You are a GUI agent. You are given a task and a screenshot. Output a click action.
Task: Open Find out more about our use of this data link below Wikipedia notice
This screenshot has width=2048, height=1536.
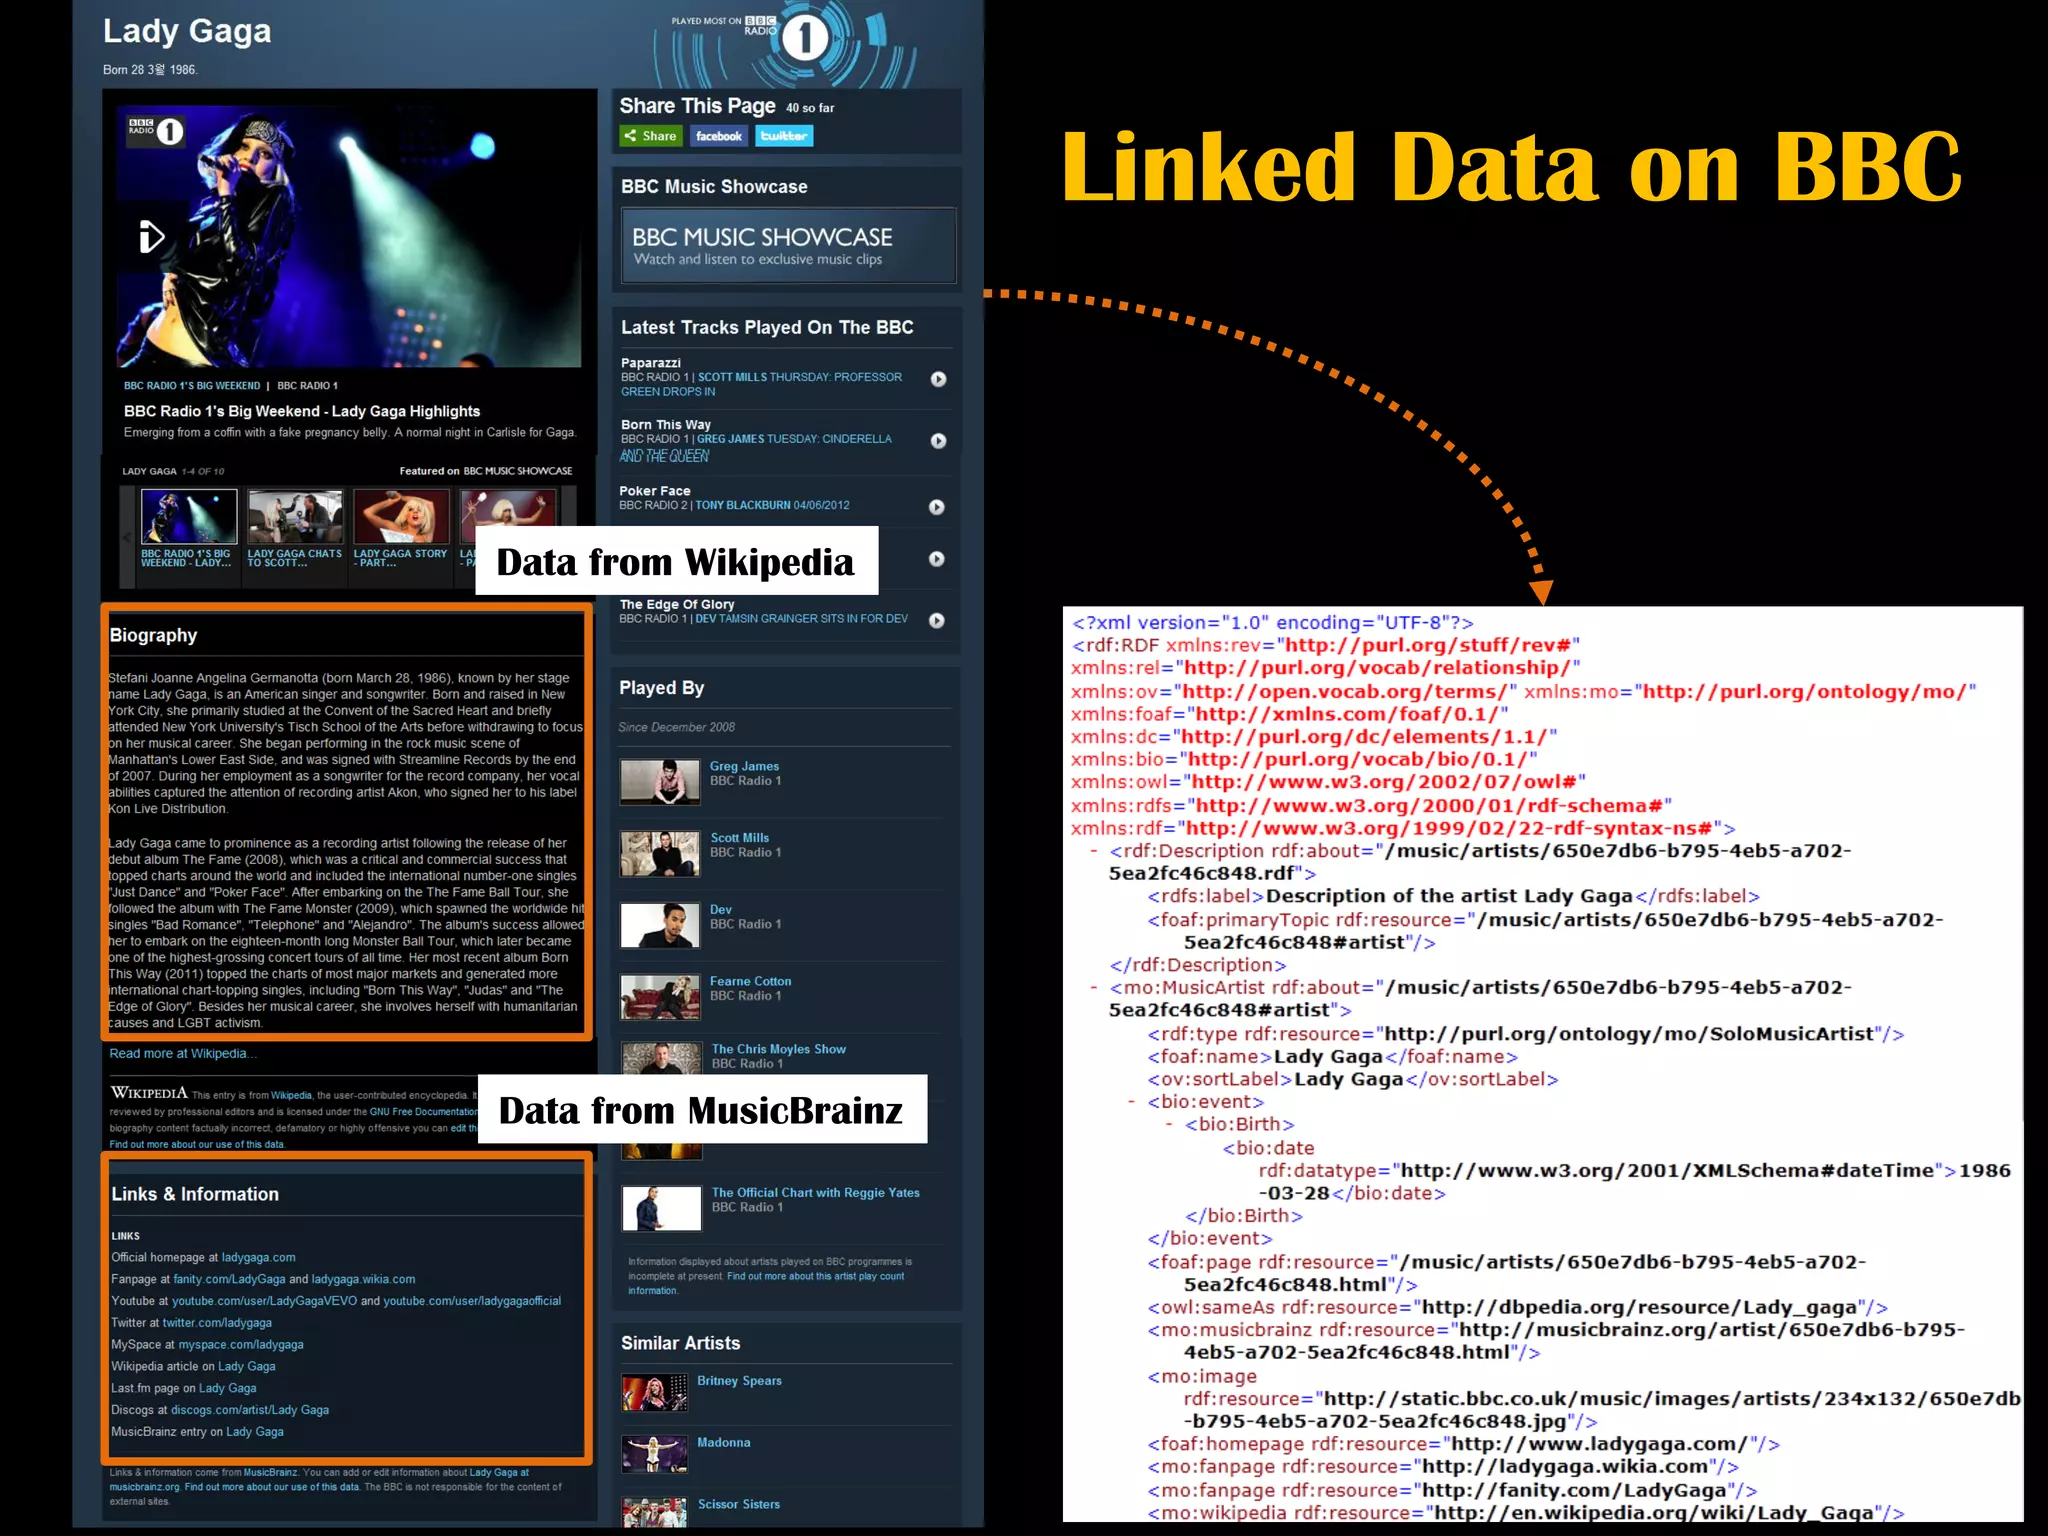(x=197, y=1145)
